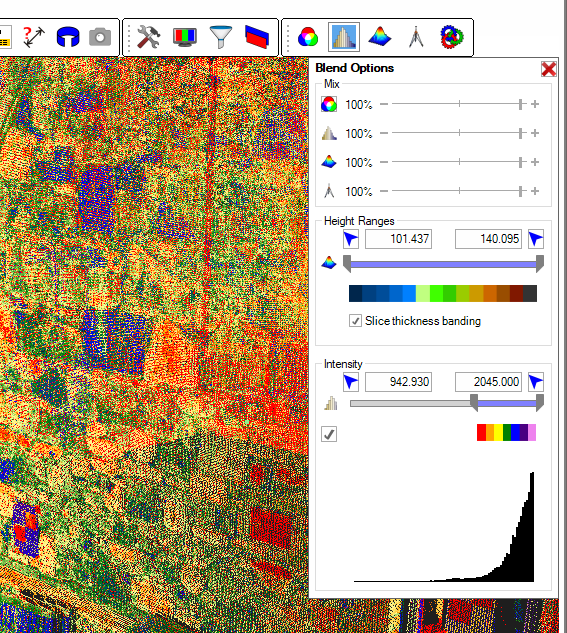This screenshot has width=567, height=633.
Task: Toggle the intensity histogram view button
Action: pyautogui.click(x=344, y=37)
